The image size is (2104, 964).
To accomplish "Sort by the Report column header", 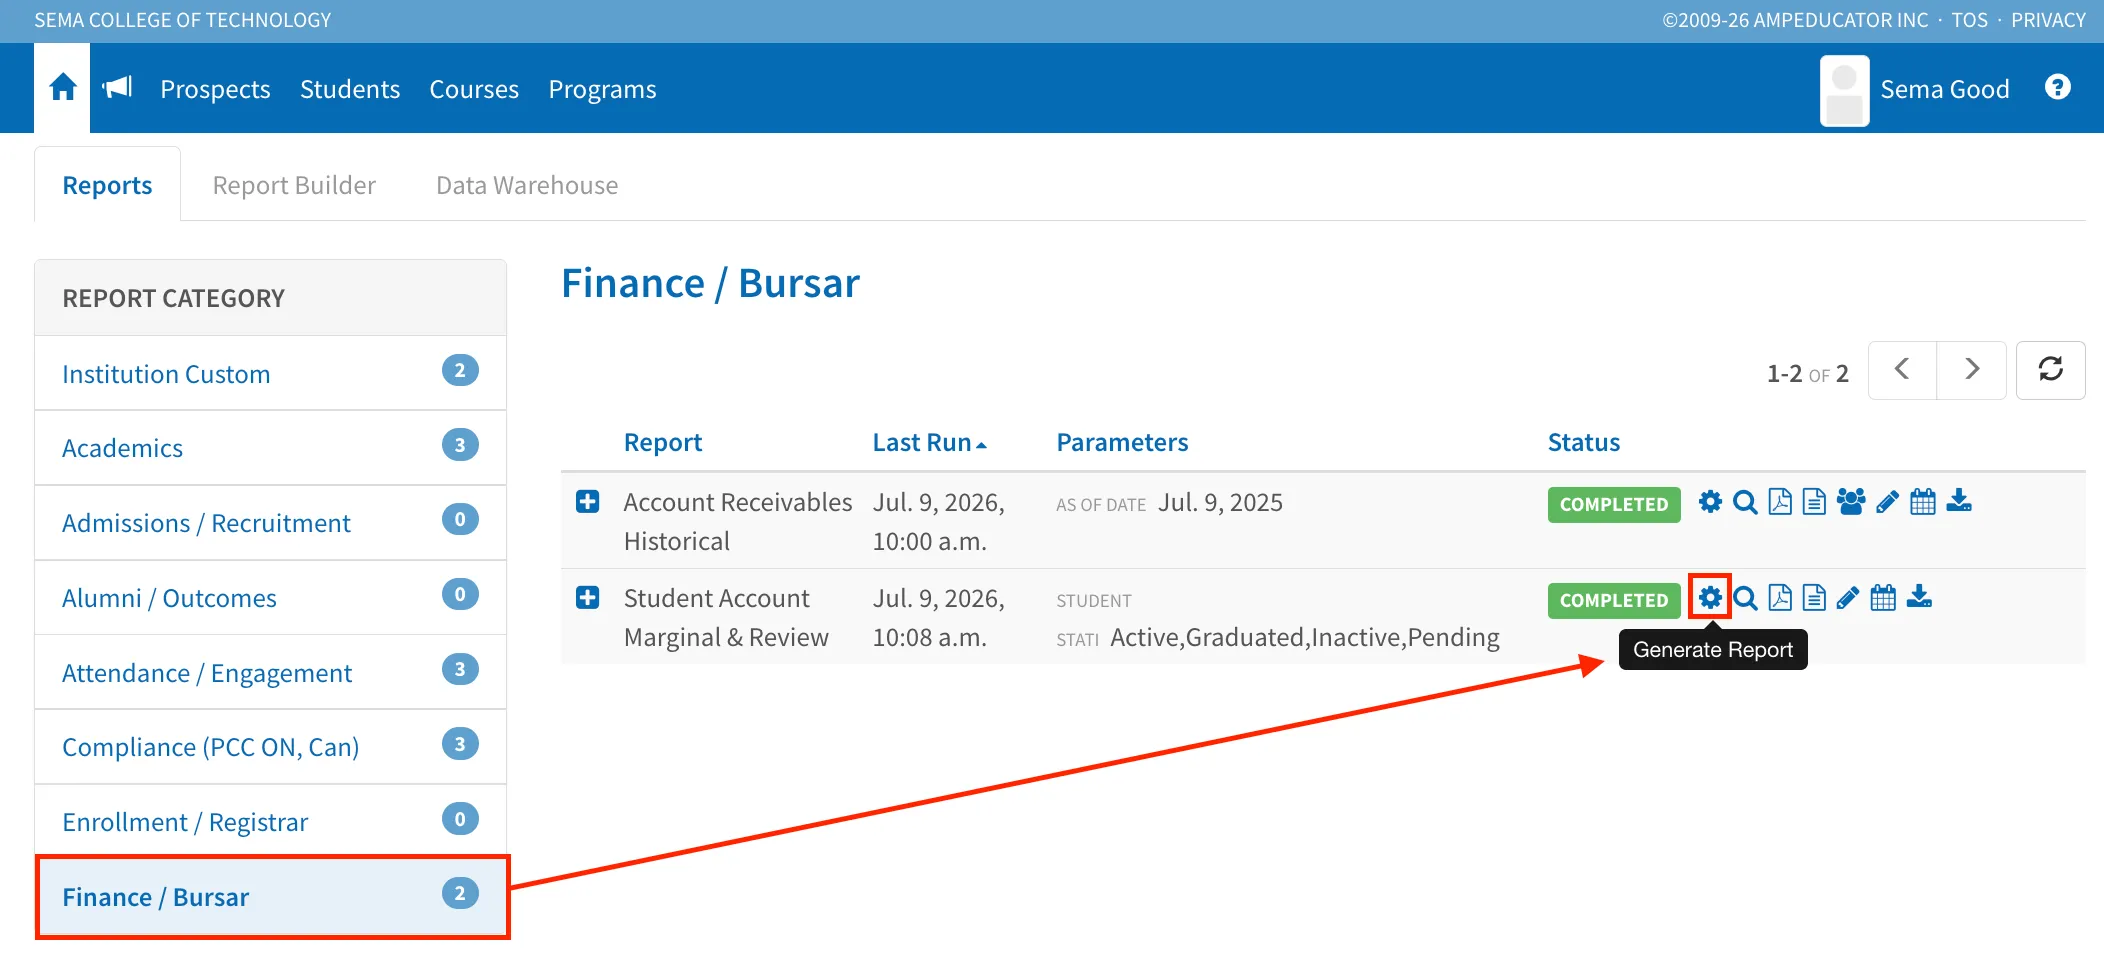I will pos(663,442).
